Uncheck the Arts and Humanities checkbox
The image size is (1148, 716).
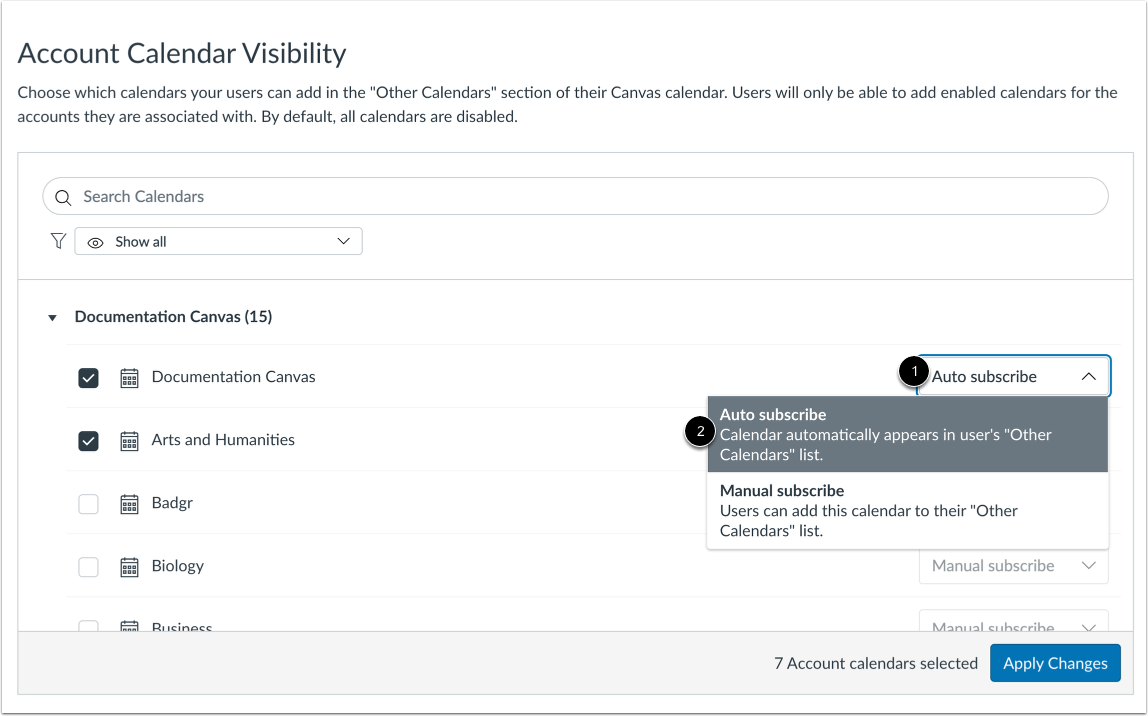point(88,440)
